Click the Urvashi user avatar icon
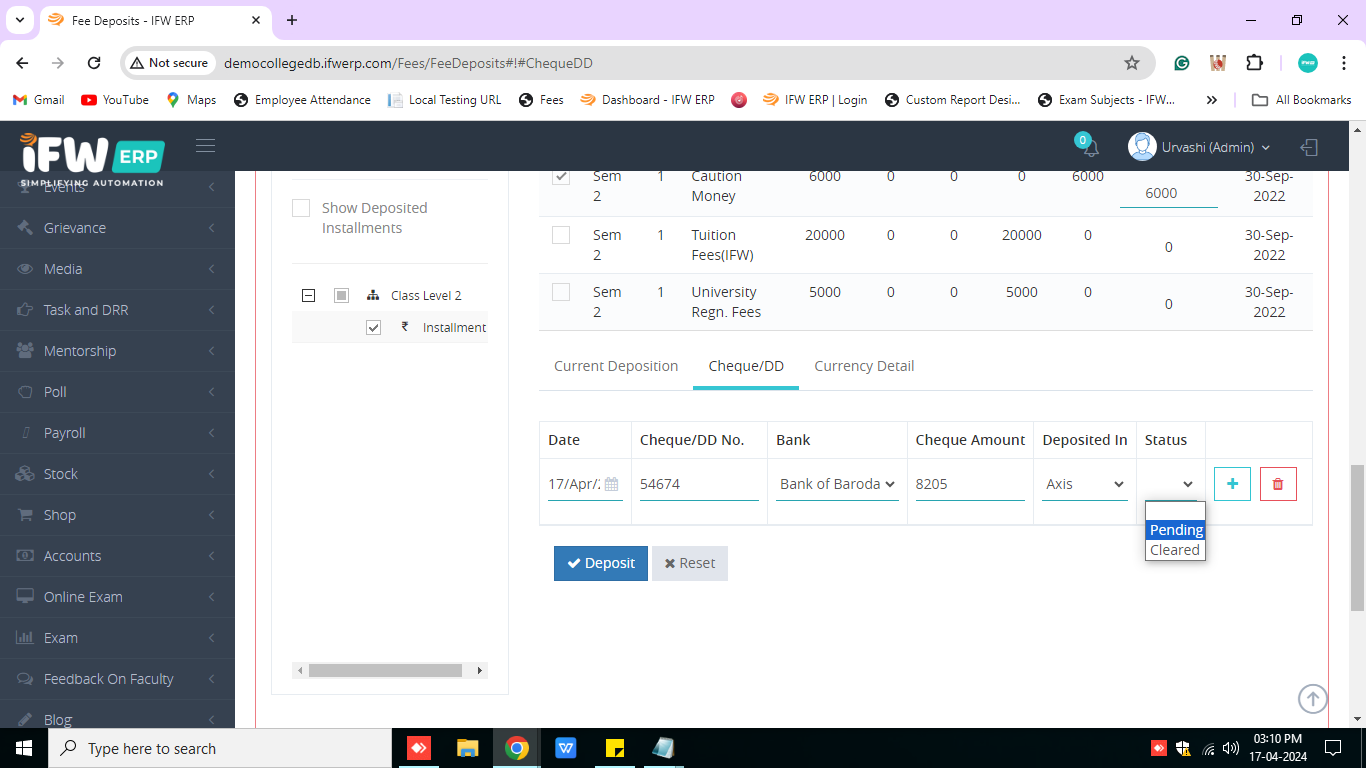This screenshot has width=1366, height=768. pyautogui.click(x=1142, y=146)
